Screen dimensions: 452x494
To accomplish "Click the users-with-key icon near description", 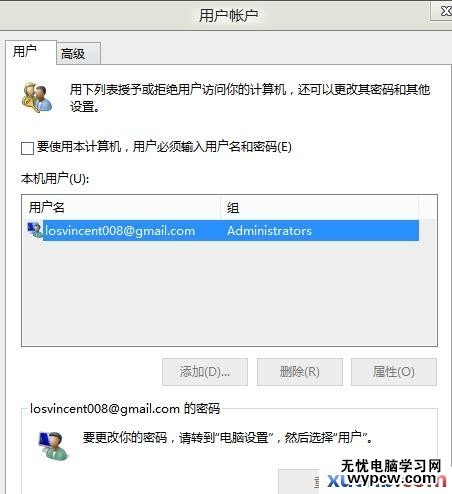I will pyautogui.click(x=36, y=97).
